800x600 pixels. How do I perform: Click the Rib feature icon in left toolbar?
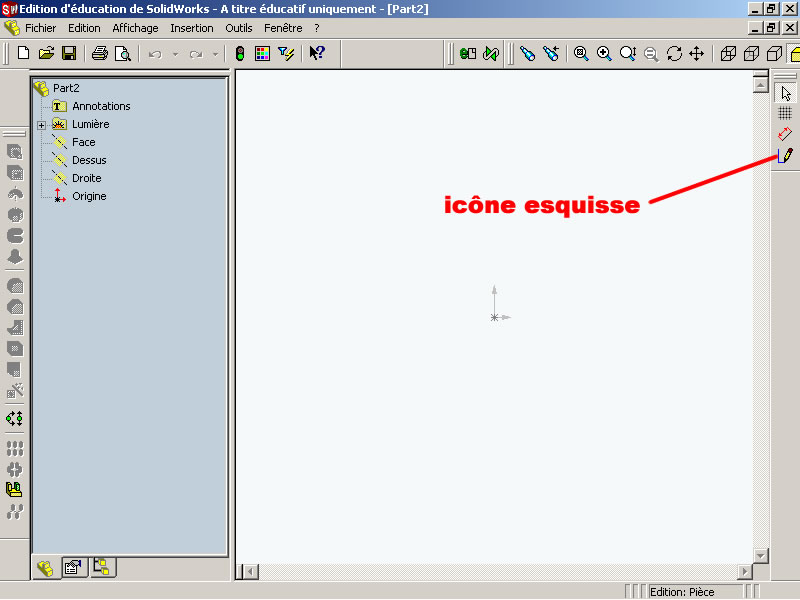point(15,328)
